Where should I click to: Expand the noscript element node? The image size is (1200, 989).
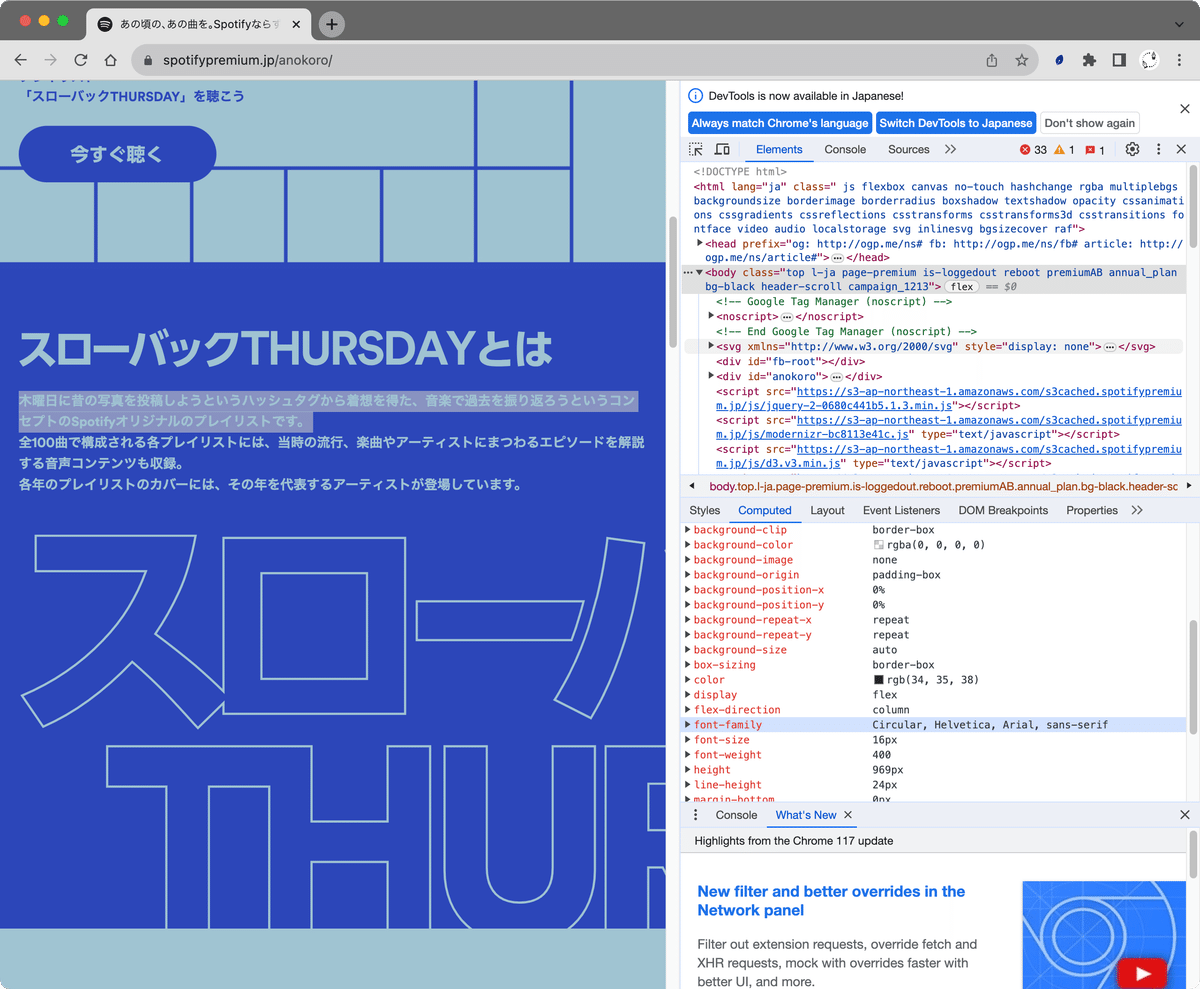[x=711, y=316]
